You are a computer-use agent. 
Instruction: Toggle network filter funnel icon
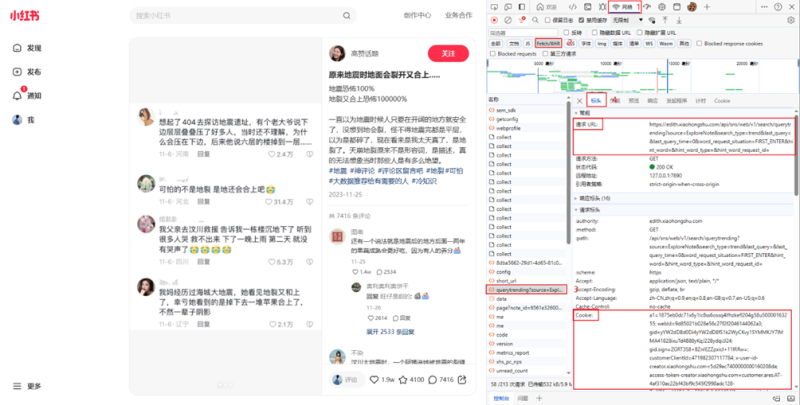pyautogui.click(x=521, y=20)
